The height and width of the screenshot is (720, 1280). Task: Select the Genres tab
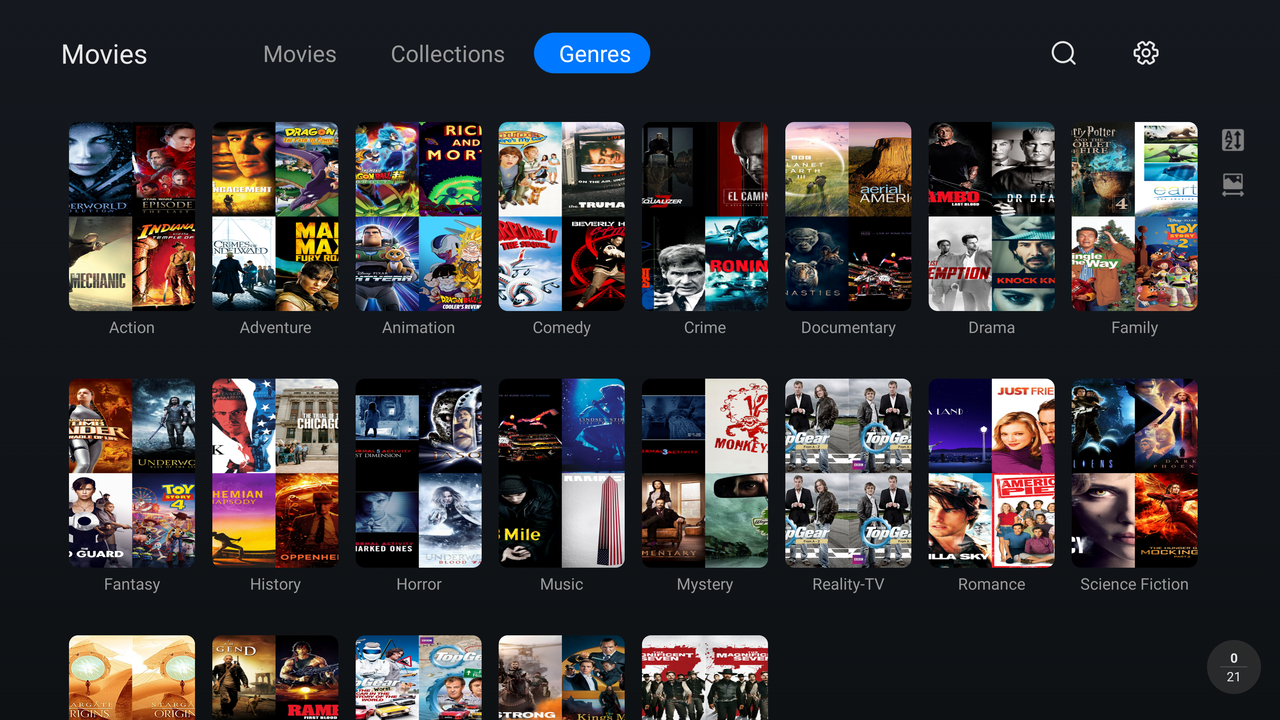592,54
